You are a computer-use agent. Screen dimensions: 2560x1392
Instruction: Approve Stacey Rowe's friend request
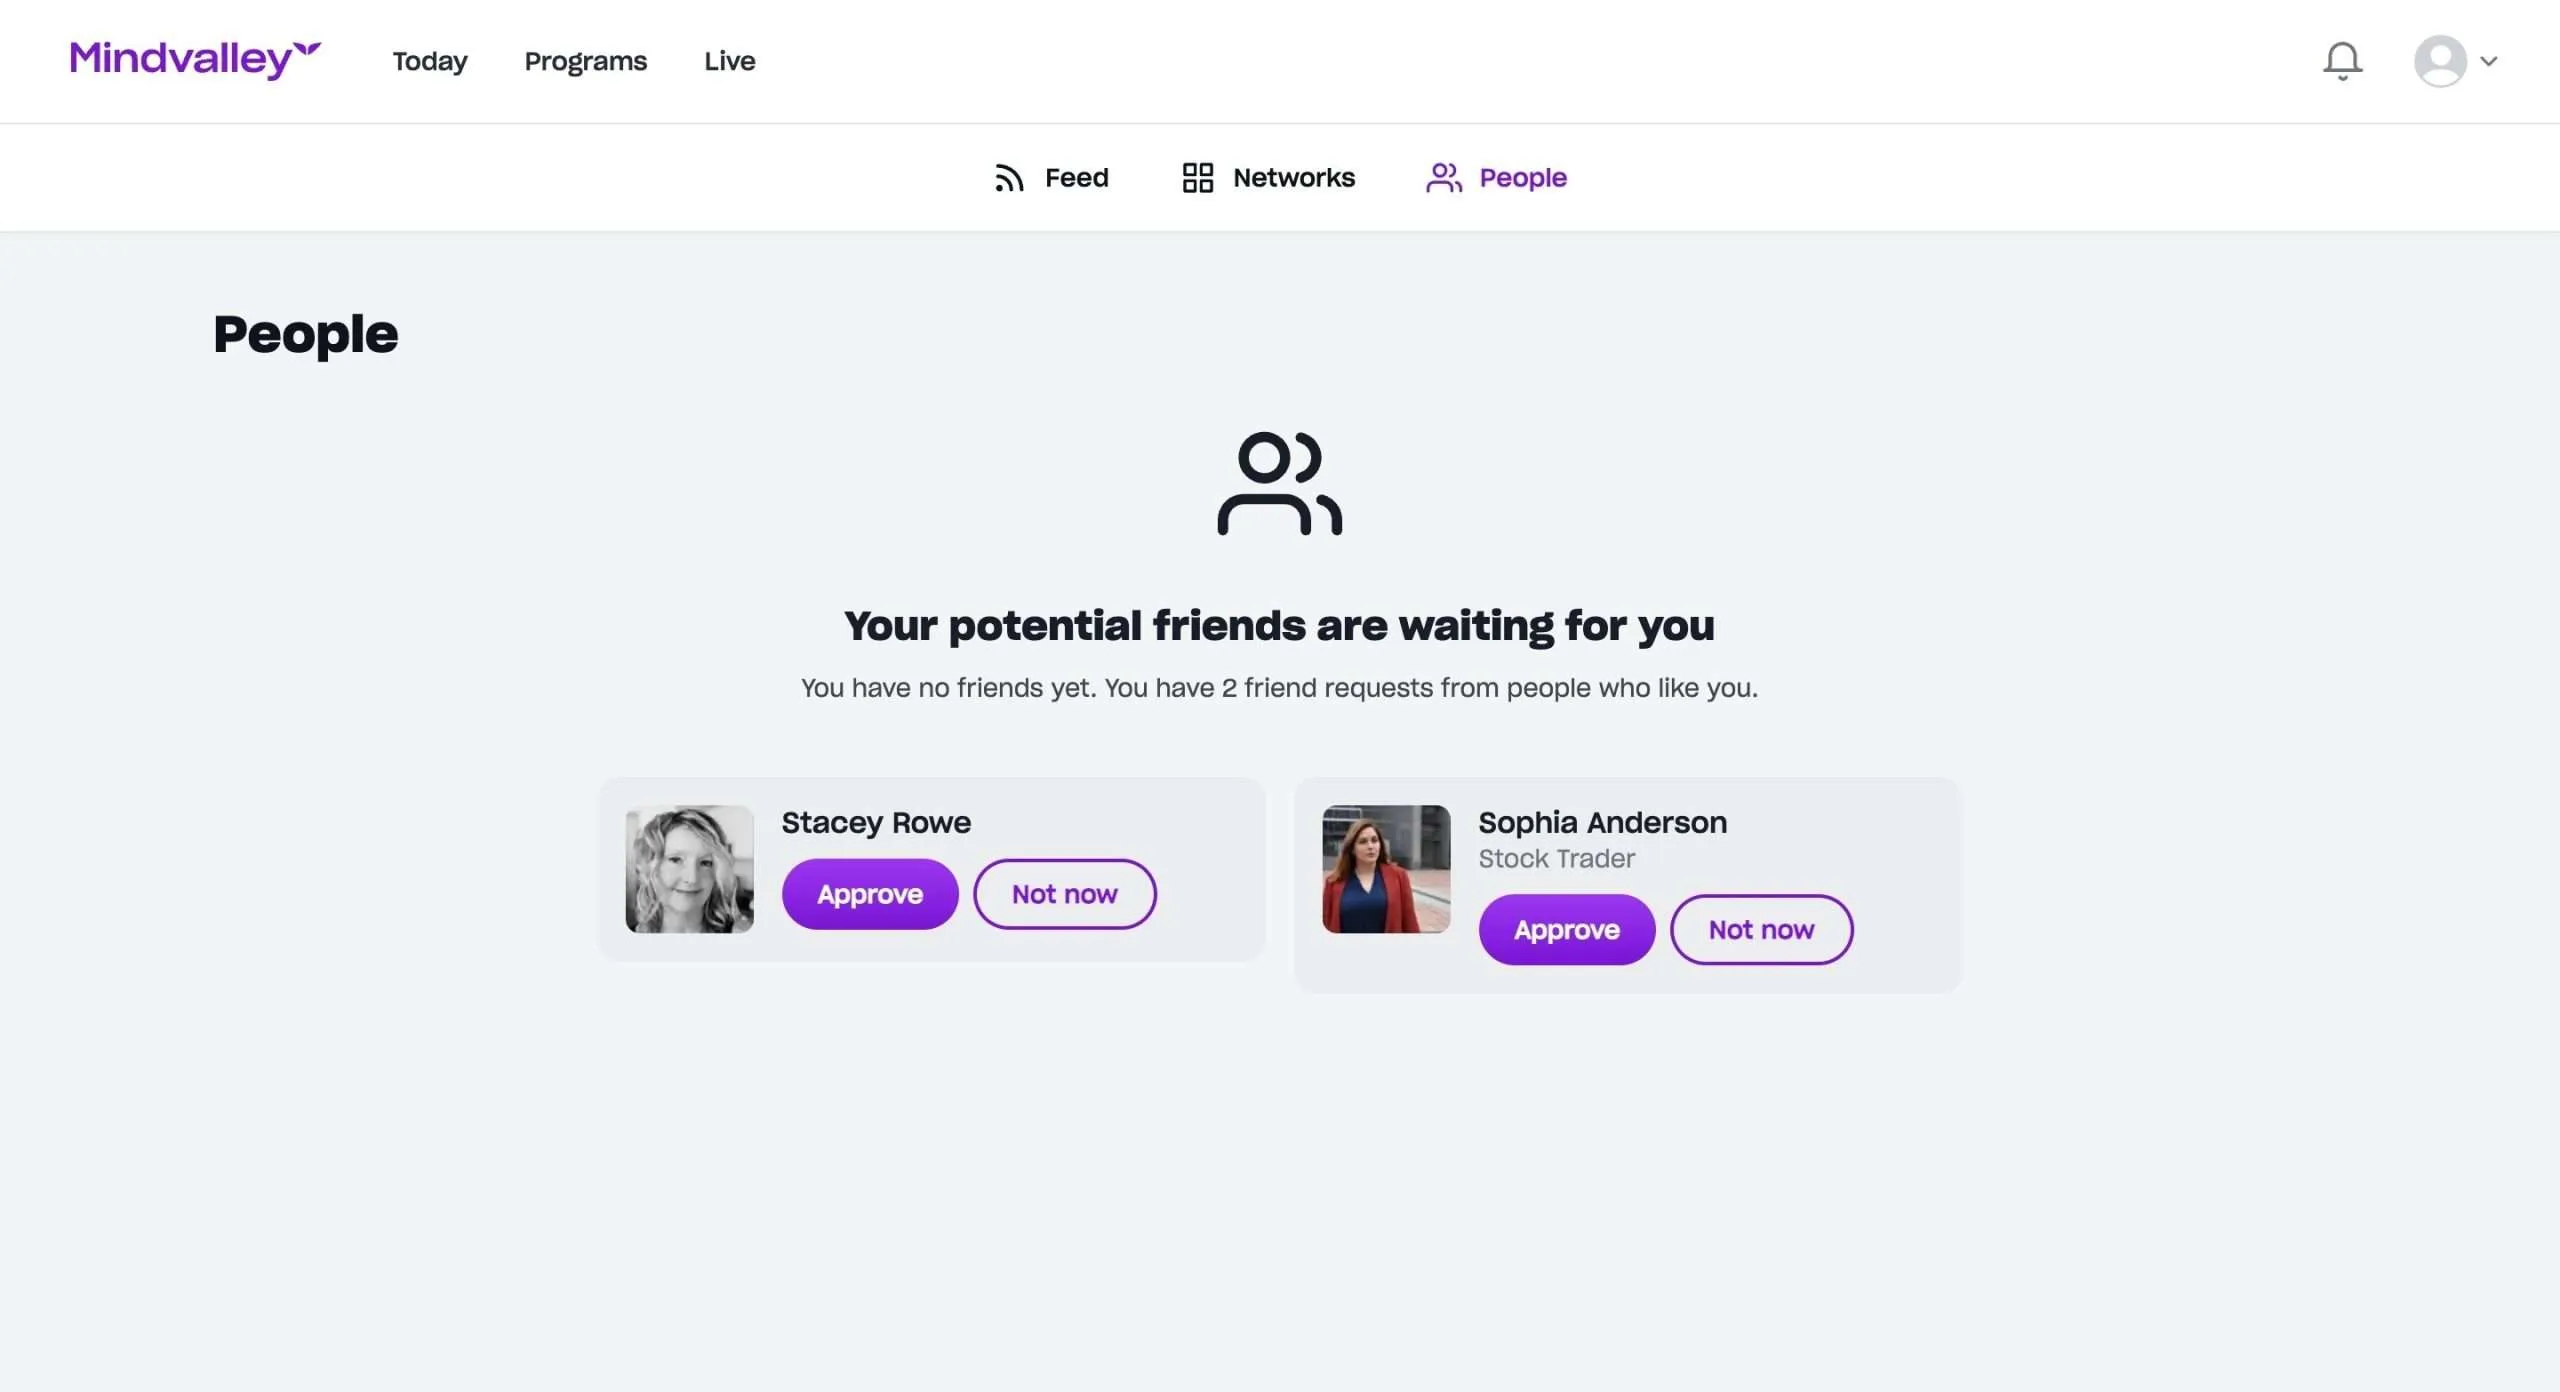click(870, 894)
